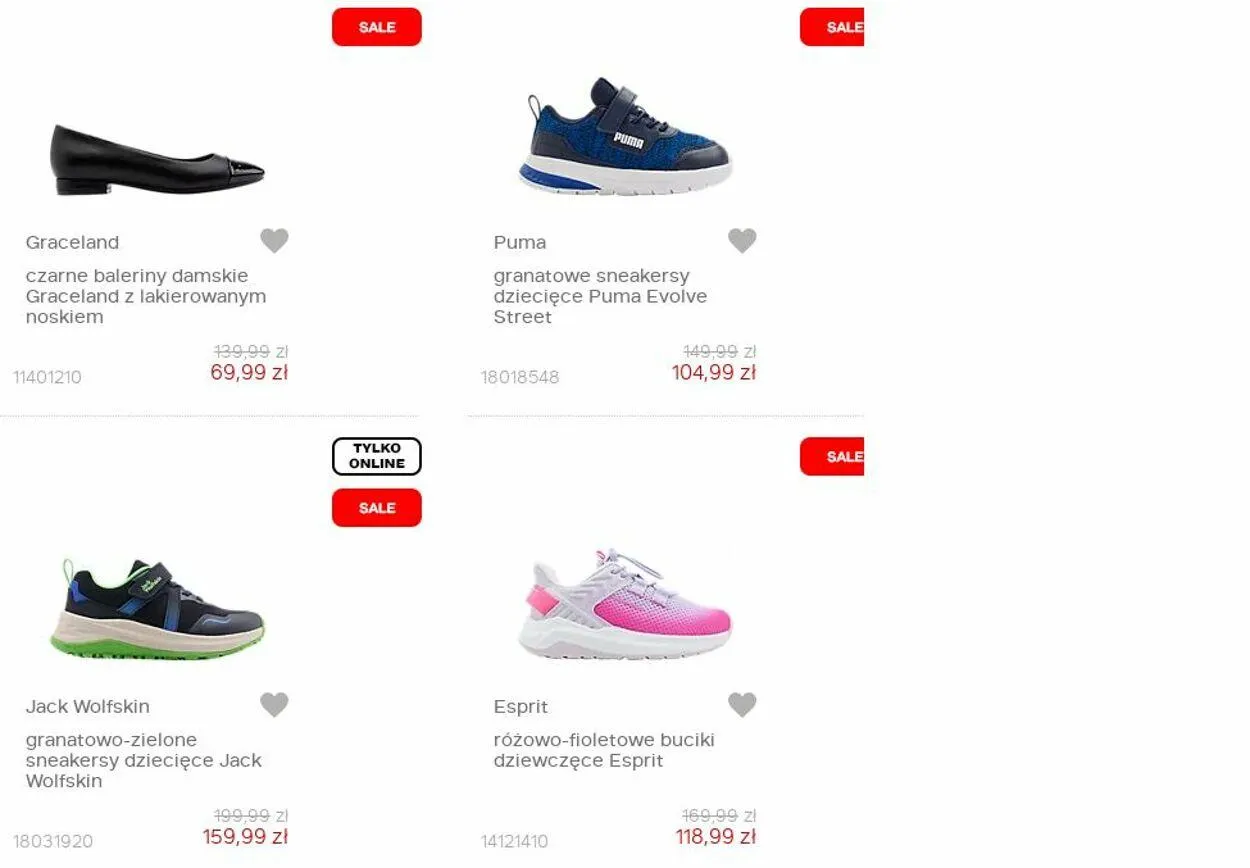The image size is (1250, 868).
Task: Click the Esprit brand name
Action: click(521, 706)
